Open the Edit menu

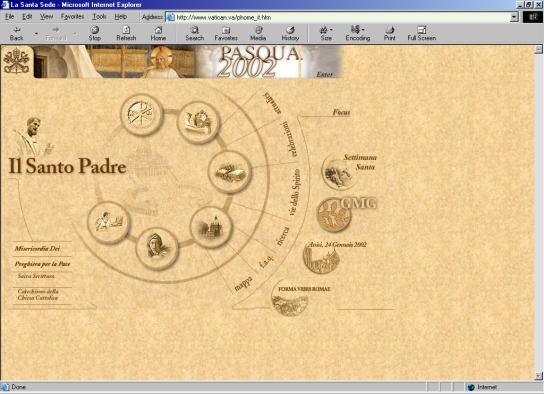(x=27, y=16)
